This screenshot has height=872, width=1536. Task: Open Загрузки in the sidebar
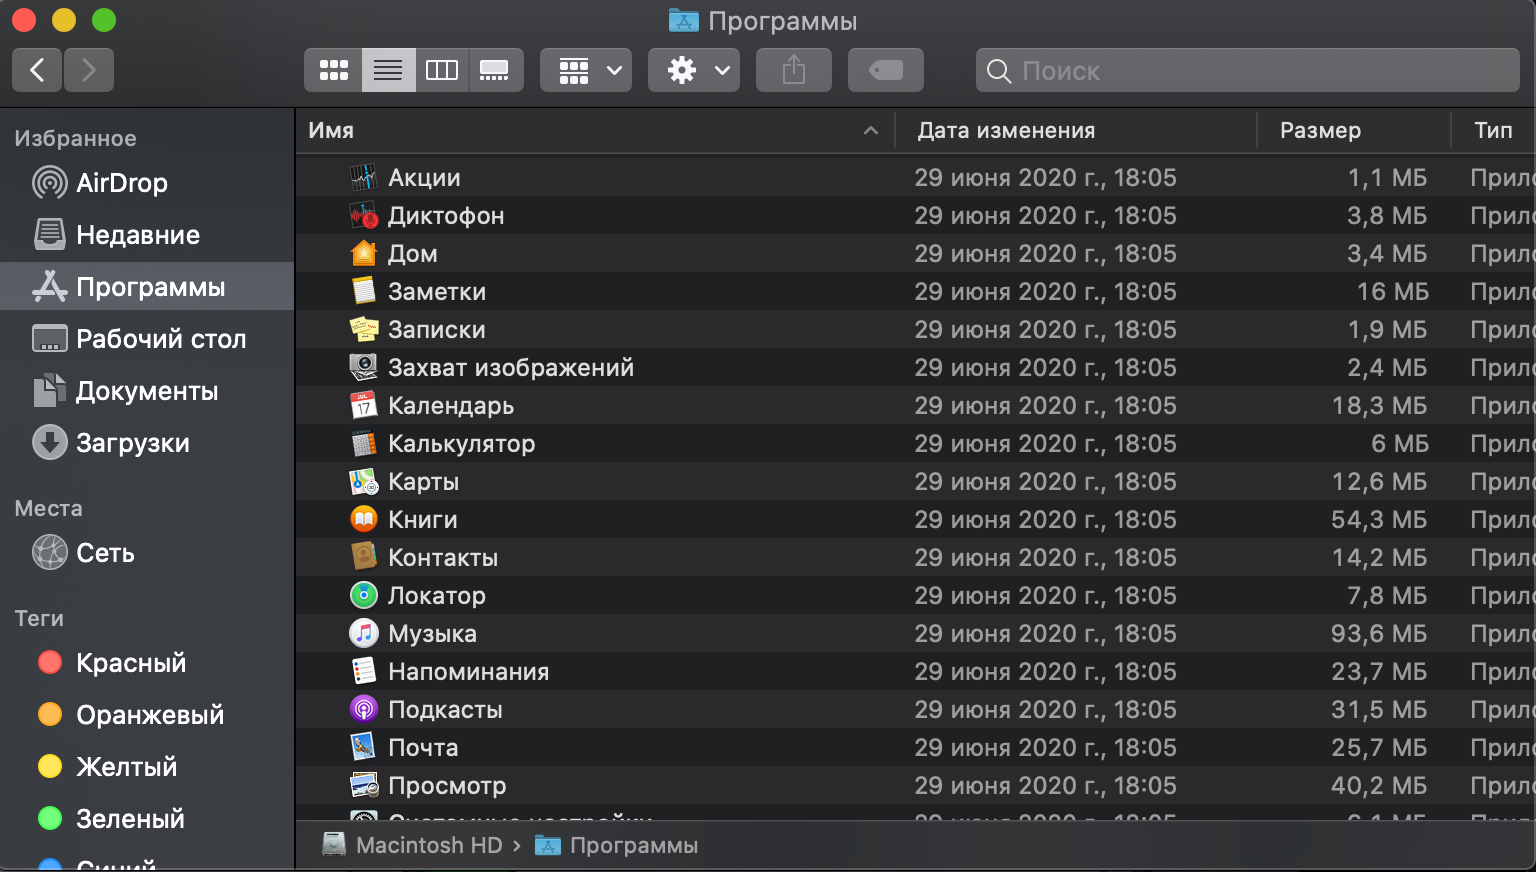147,443
